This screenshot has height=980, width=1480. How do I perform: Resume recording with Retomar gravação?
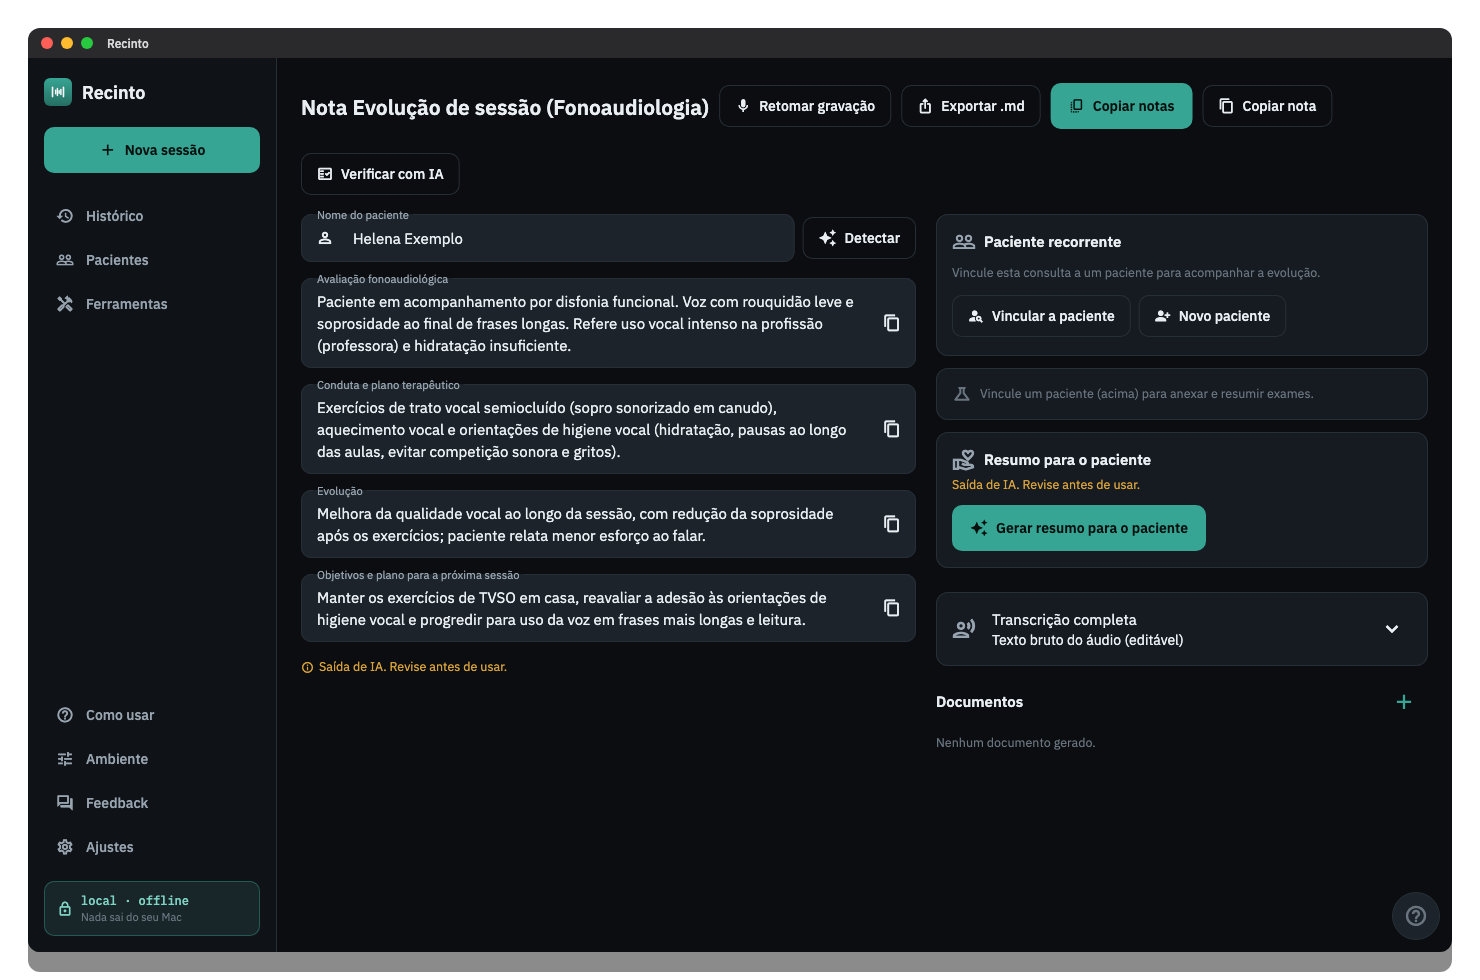[805, 106]
